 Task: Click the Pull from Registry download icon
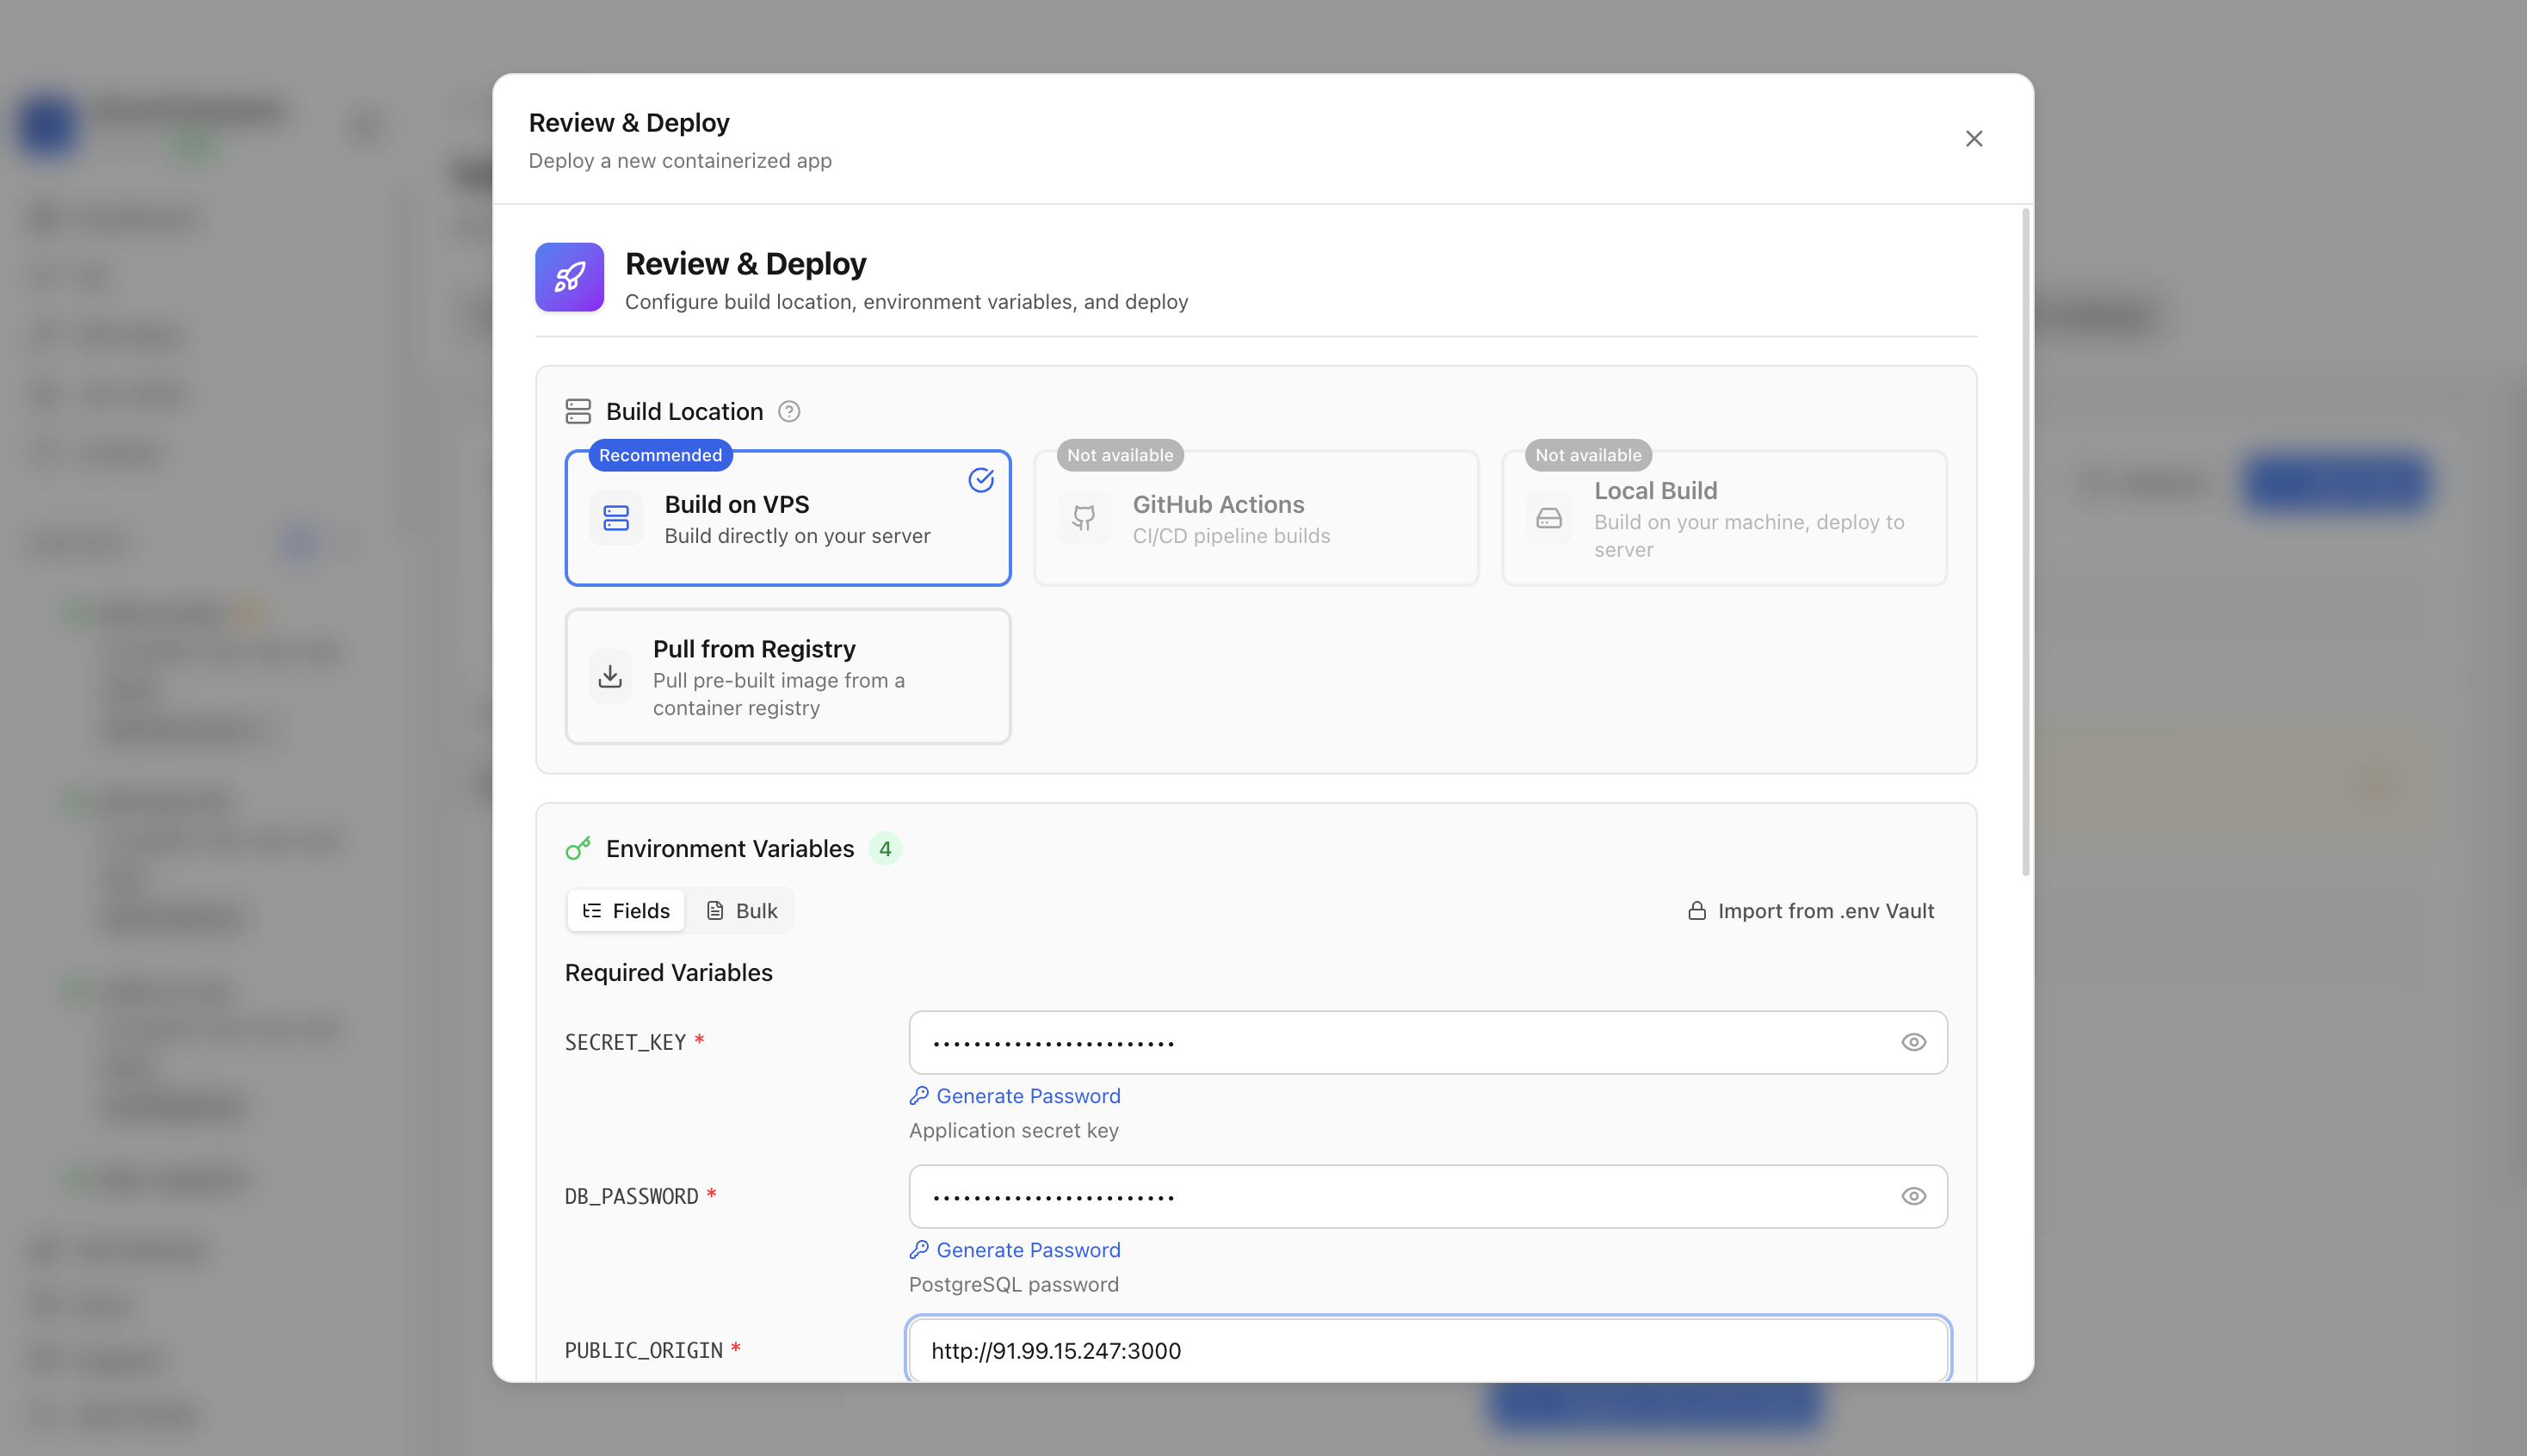(x=610, y=677)
